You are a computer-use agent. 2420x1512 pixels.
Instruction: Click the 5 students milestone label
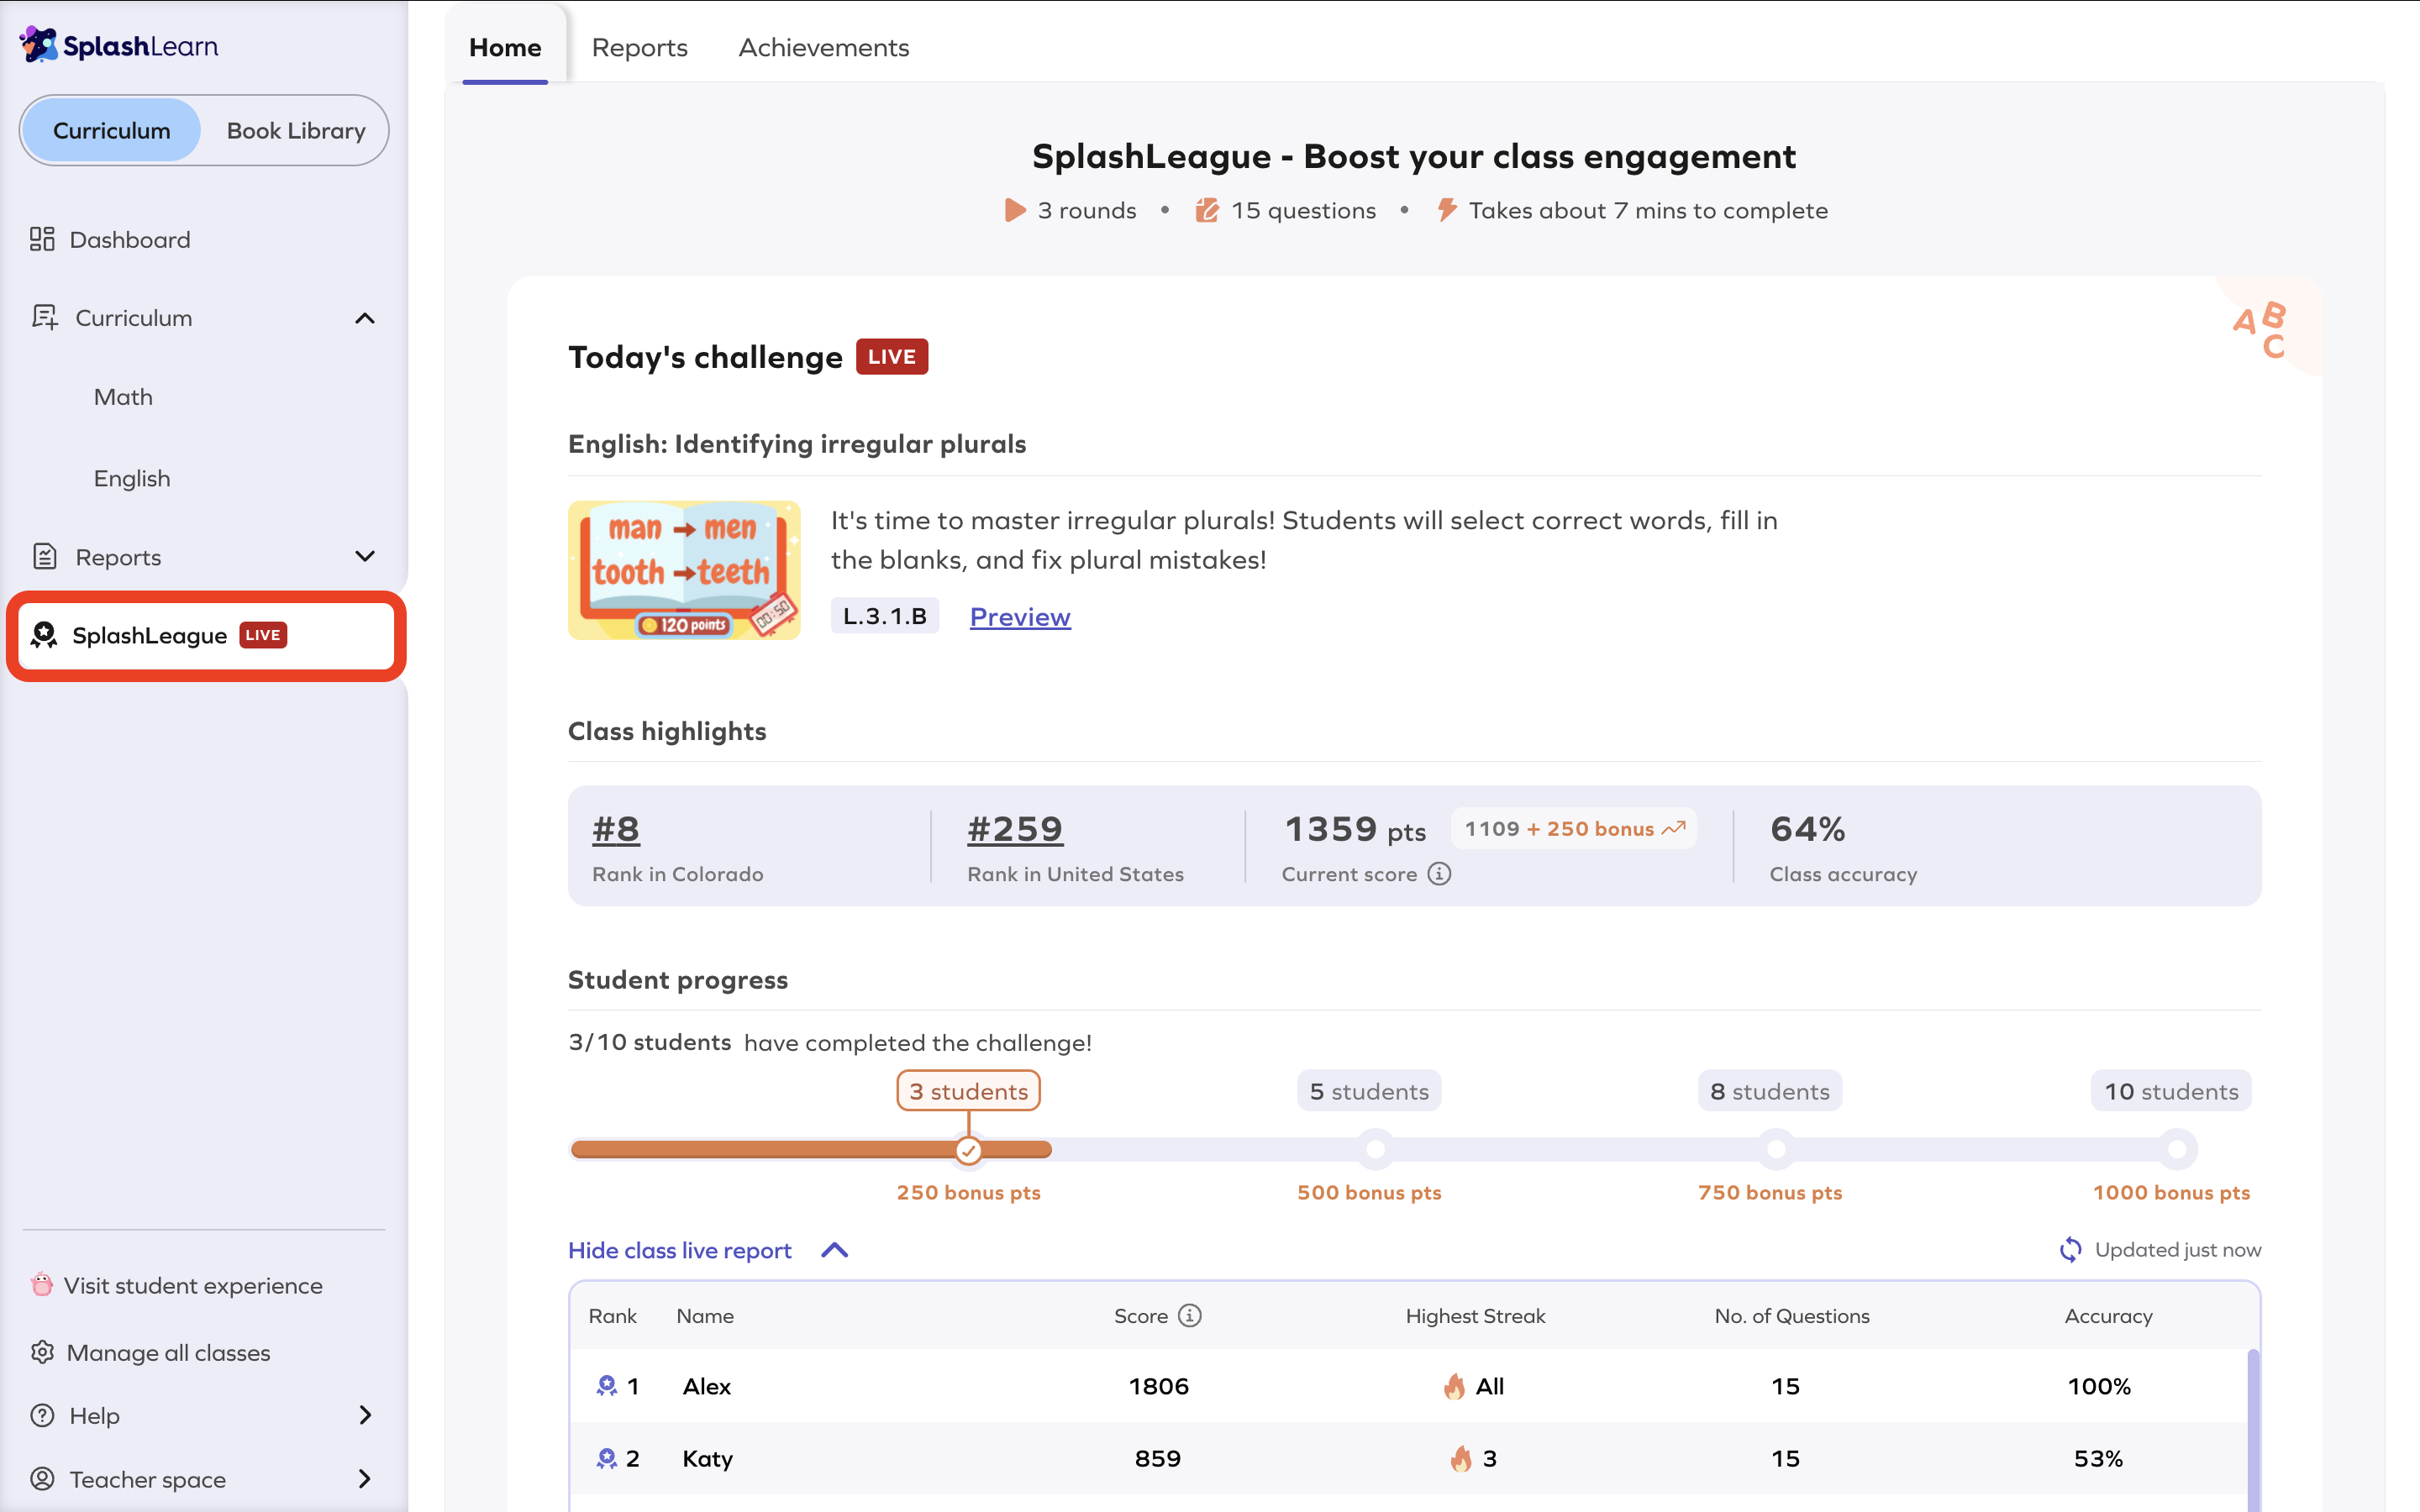[x=1369, y=1091]
